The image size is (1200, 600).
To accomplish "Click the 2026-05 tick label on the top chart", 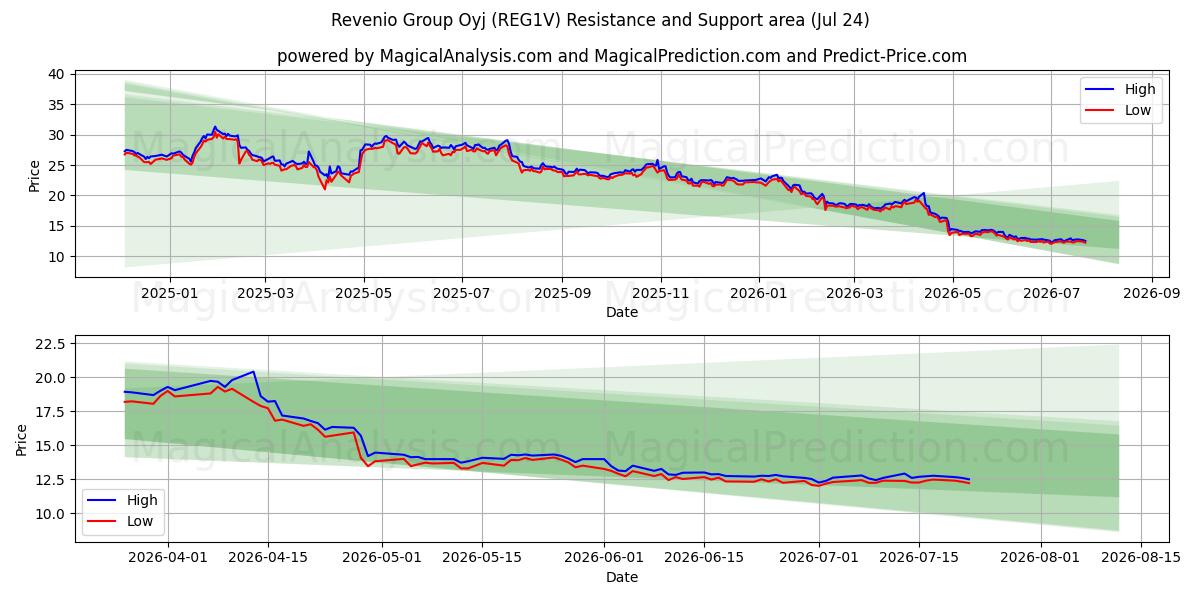I will tap(952, 294).
